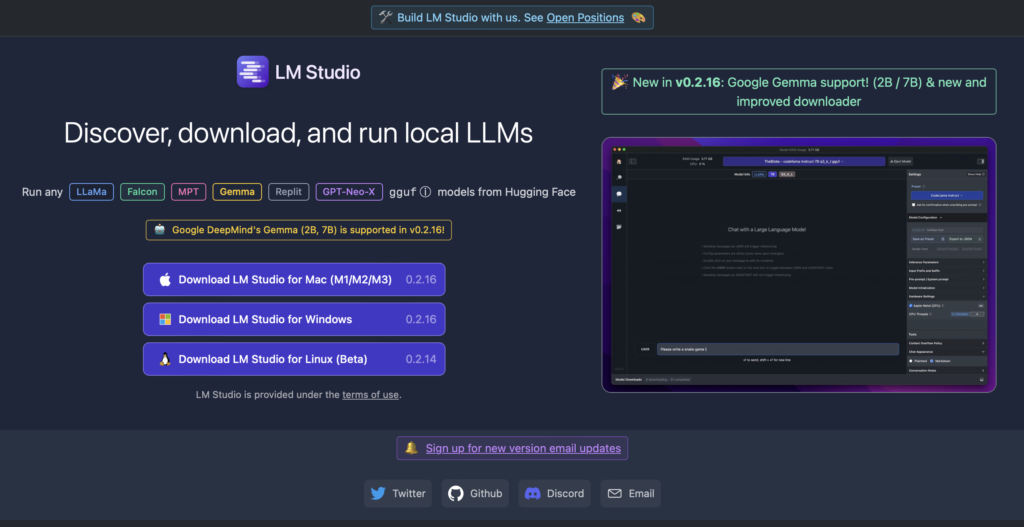This screenshot has height=527, width=1024.
Task: Click the robot emoji in Gemma banner
Action: tap(160, 230)
